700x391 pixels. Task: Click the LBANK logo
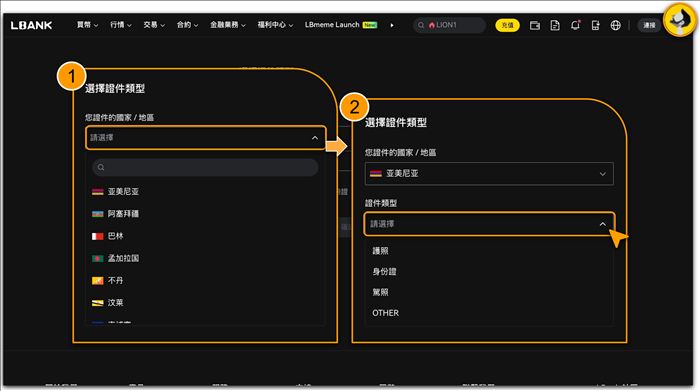31,25
